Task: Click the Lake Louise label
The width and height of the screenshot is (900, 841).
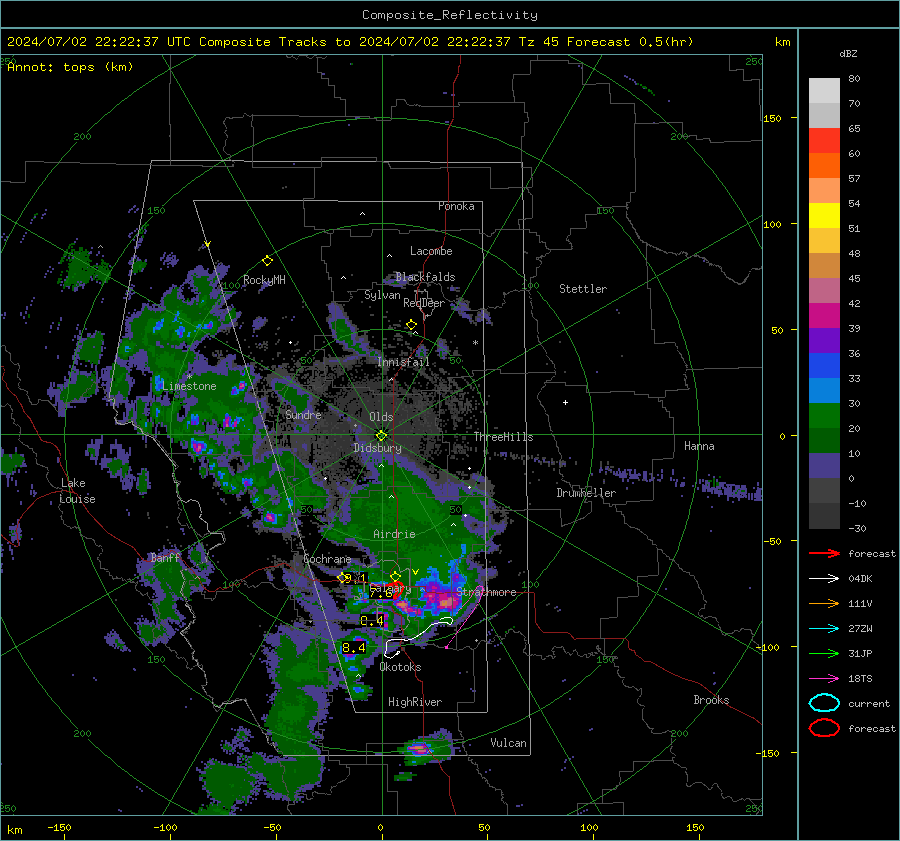Action: point(77,491)
